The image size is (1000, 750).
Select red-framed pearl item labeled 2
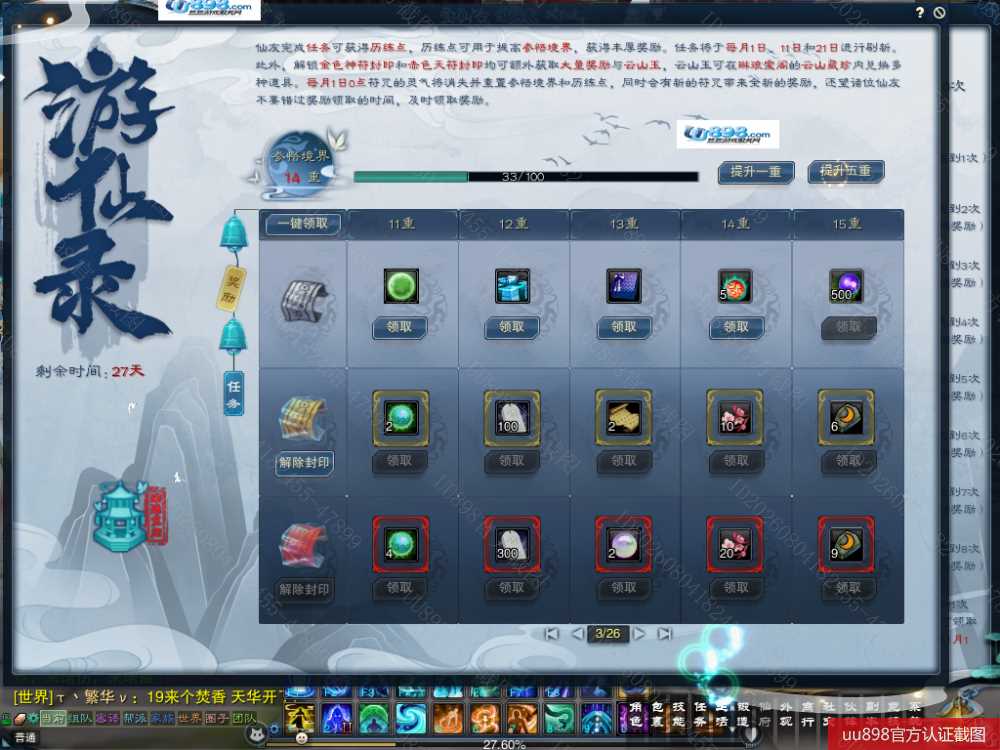pos(624,545)
